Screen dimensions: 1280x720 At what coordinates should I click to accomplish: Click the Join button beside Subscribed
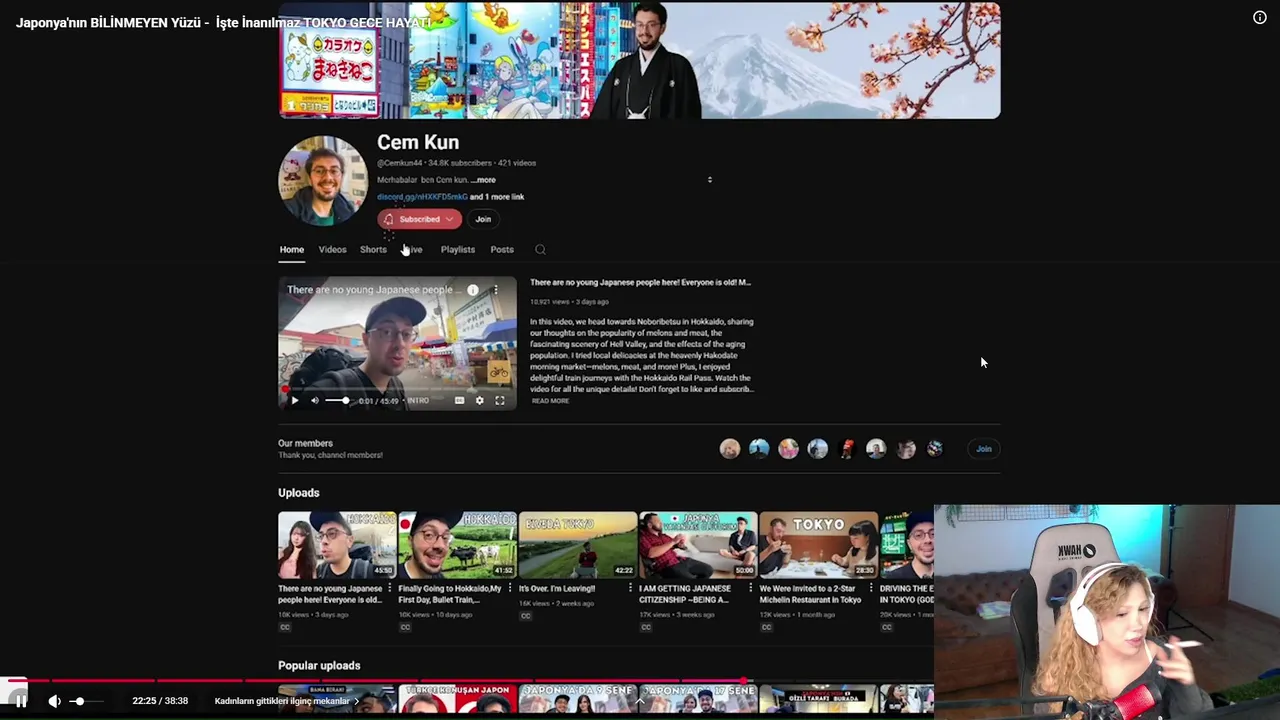point(483,219)
